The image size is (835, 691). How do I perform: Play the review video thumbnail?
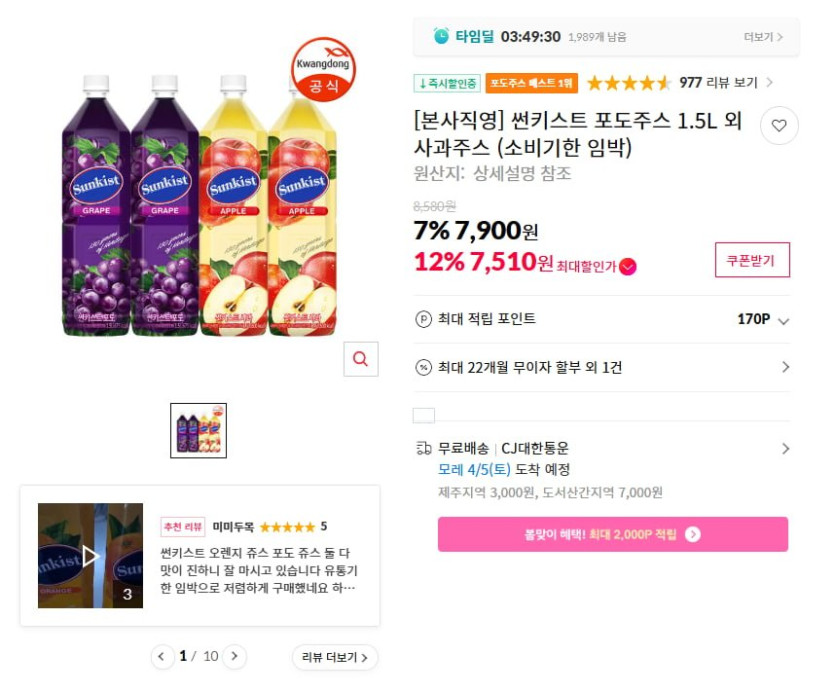coord(90,556)
